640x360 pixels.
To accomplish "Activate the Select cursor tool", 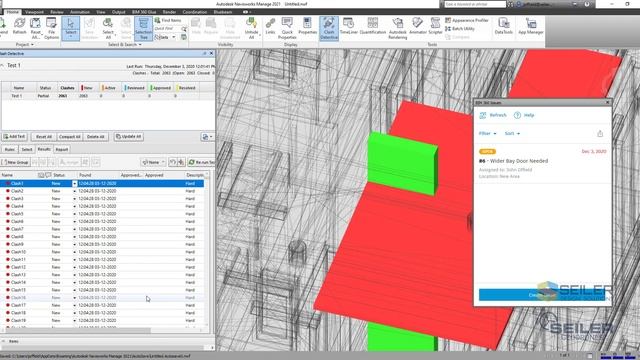I will coord(71,28).
